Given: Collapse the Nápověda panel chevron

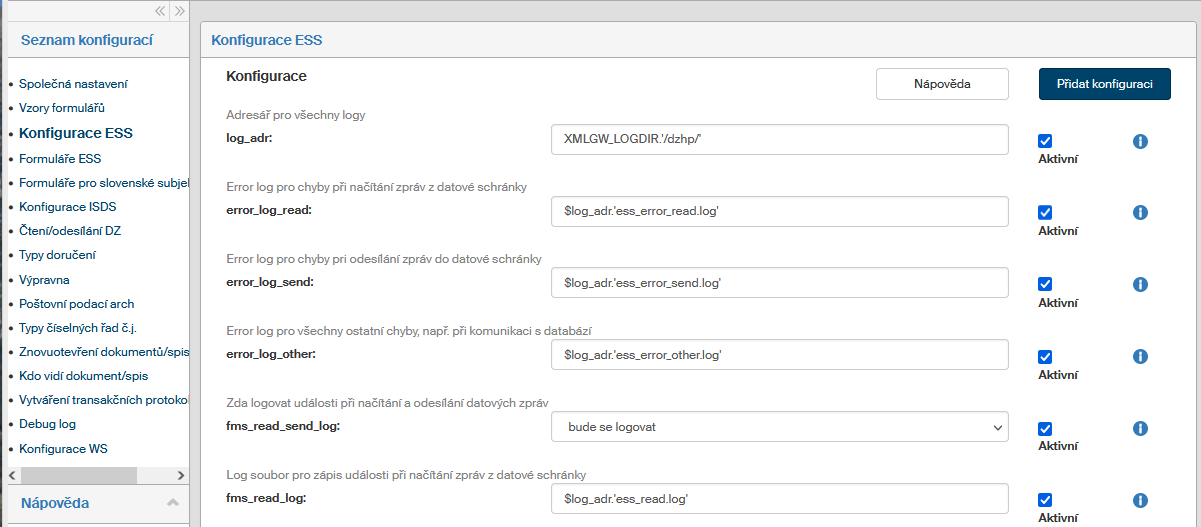Looking at the screenshot, I should 172,503.
